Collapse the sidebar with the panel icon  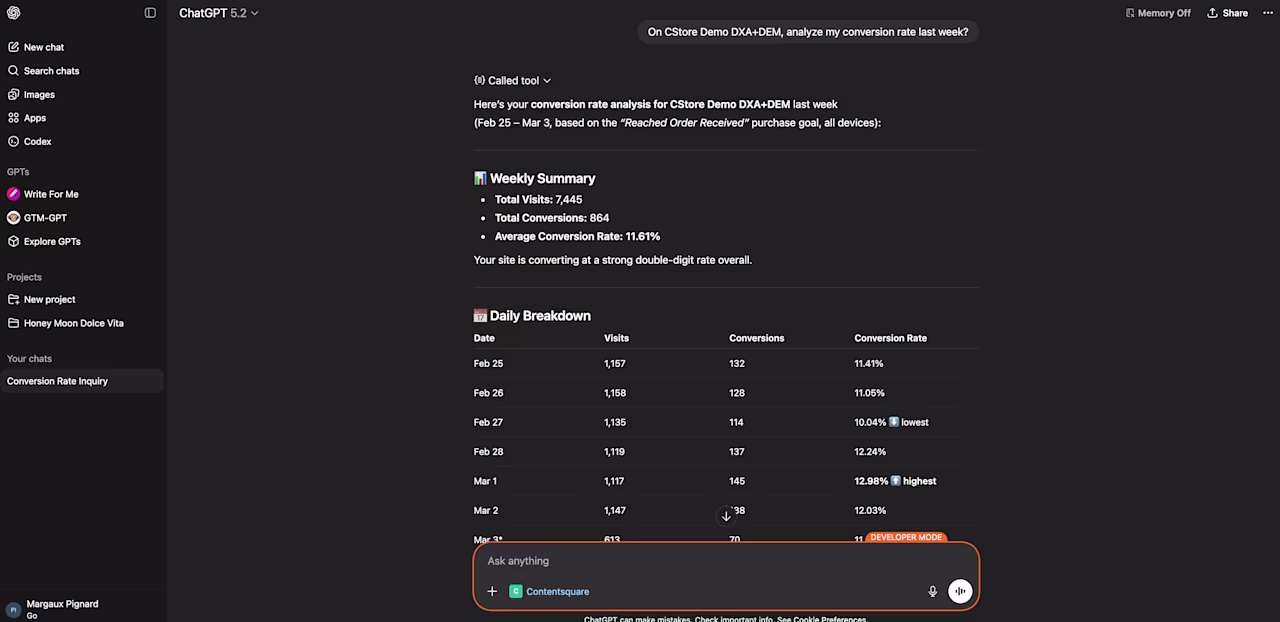[x=150, y=13]
